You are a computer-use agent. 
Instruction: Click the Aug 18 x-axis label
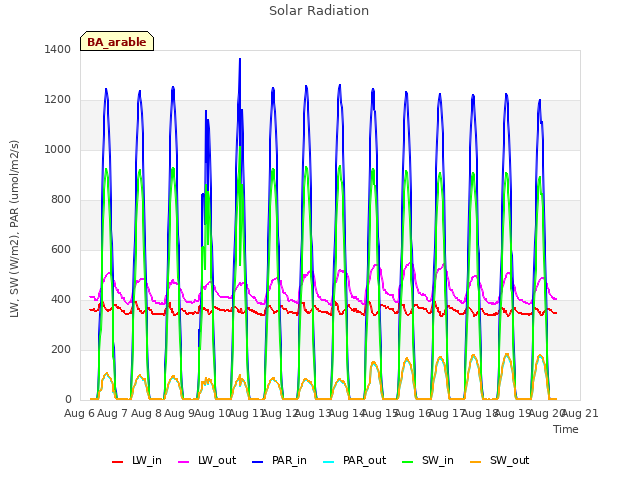(x=480, y=414)
